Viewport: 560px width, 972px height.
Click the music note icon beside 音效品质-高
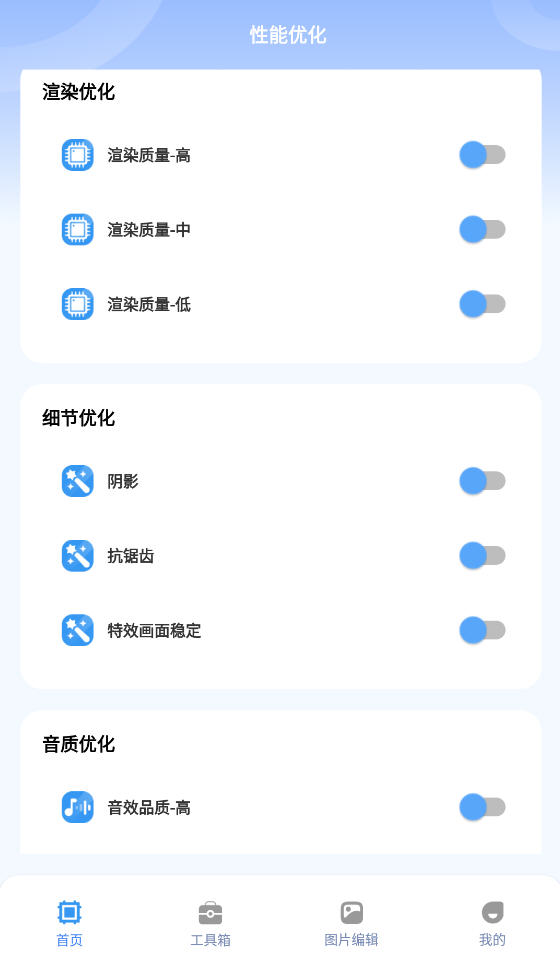78,807
